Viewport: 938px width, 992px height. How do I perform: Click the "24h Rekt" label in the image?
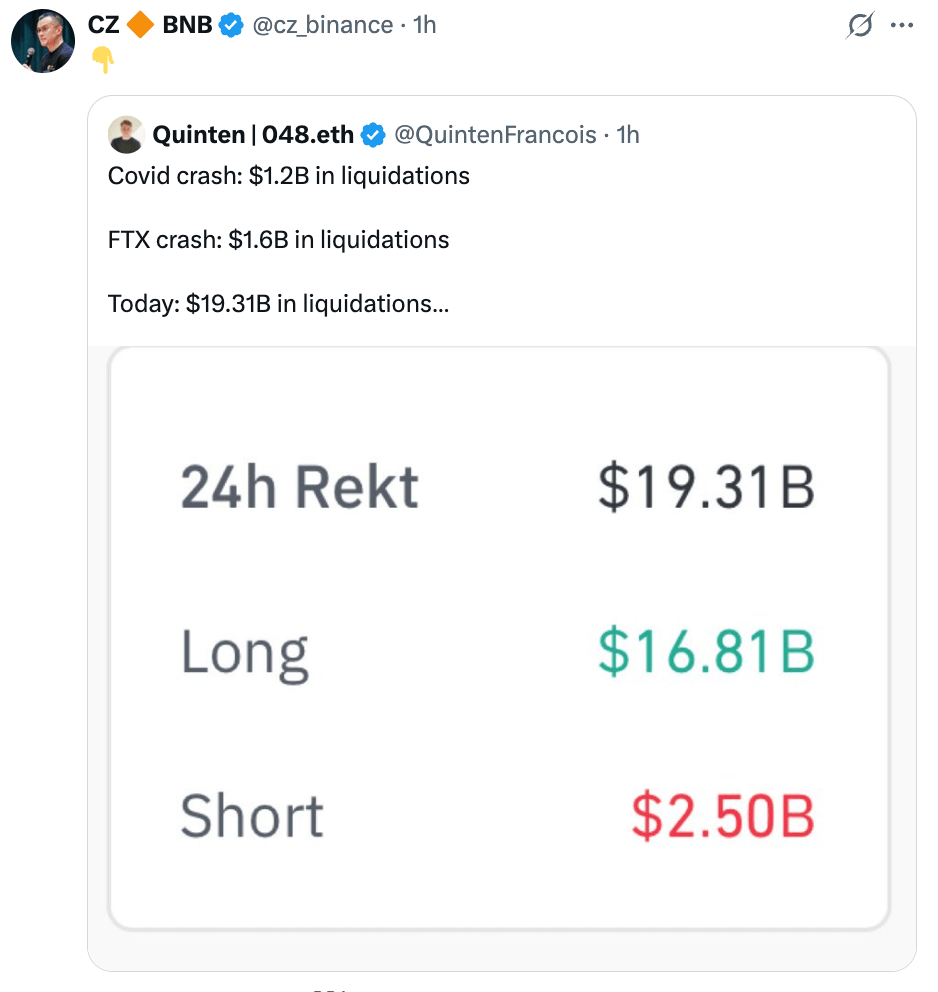click(x=299, y=488)
